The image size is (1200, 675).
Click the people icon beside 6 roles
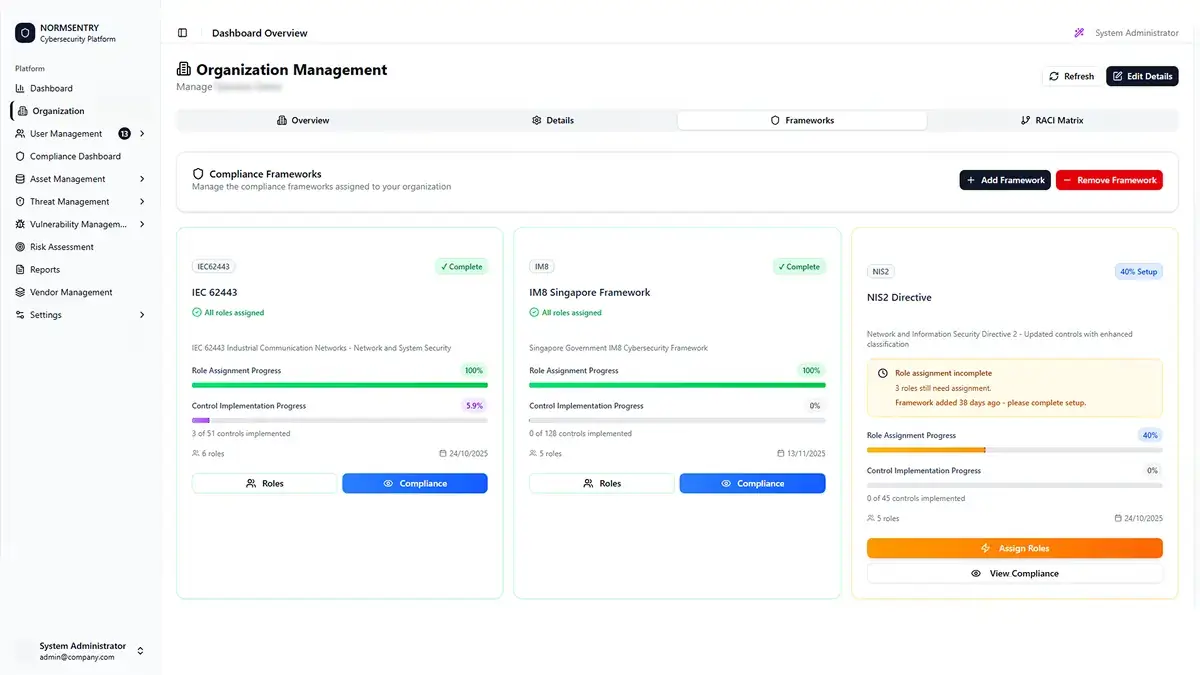196,453
